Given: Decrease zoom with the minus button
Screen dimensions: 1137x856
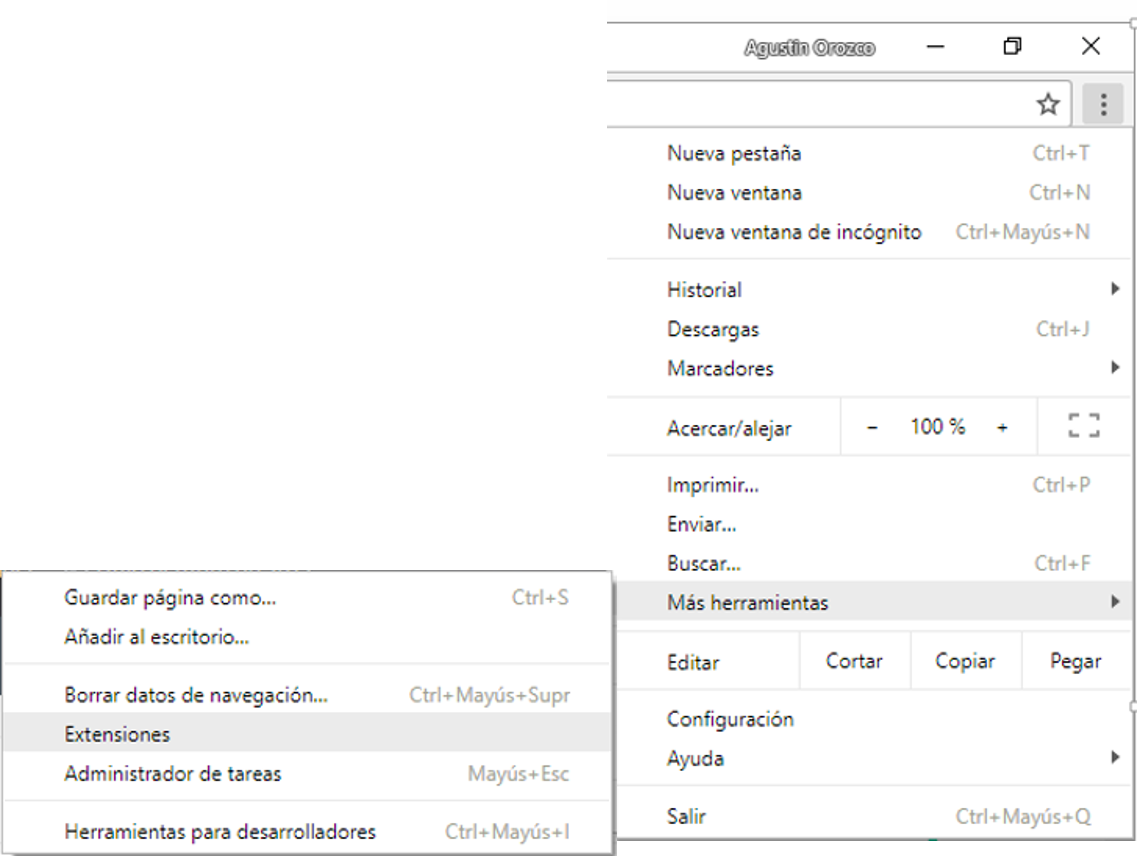Looking at the screenshot, I should (872, 427).
